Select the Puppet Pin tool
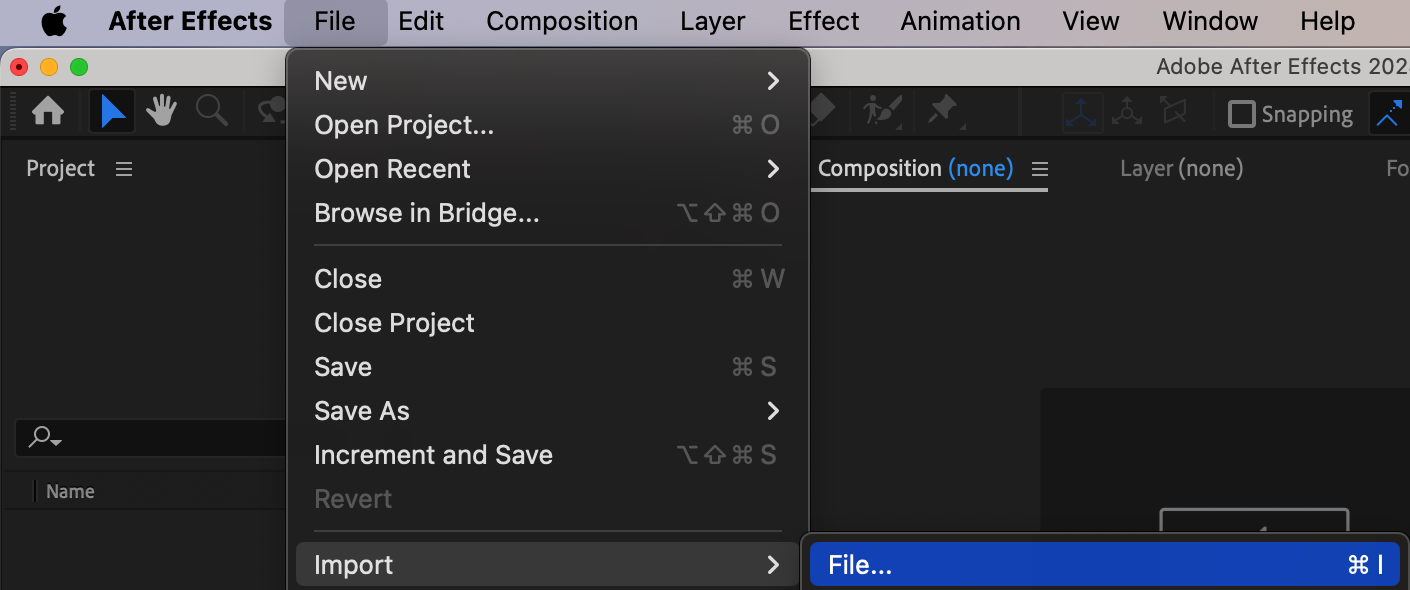Image resolution: width=1410 pixels, height=590 pixels. point(943,110)
